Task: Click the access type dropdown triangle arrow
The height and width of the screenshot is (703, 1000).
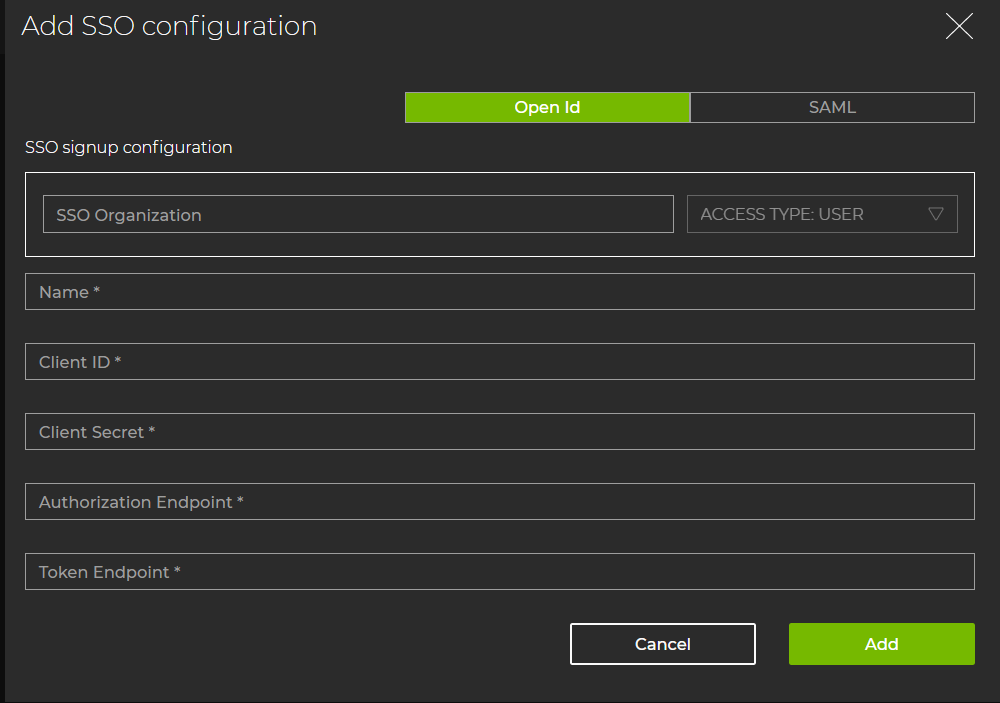Action: coord(936,213)
